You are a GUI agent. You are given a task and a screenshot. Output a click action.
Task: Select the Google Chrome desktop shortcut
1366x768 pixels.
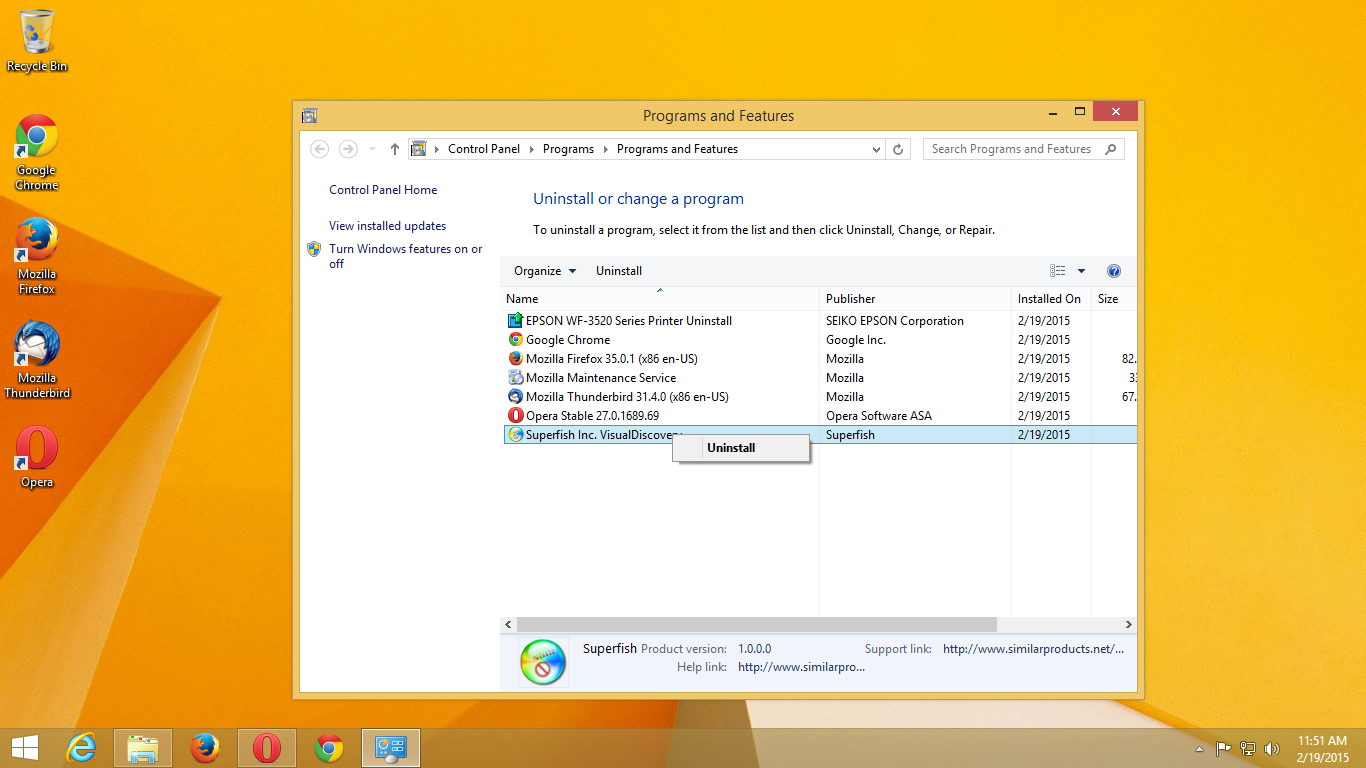37,153
